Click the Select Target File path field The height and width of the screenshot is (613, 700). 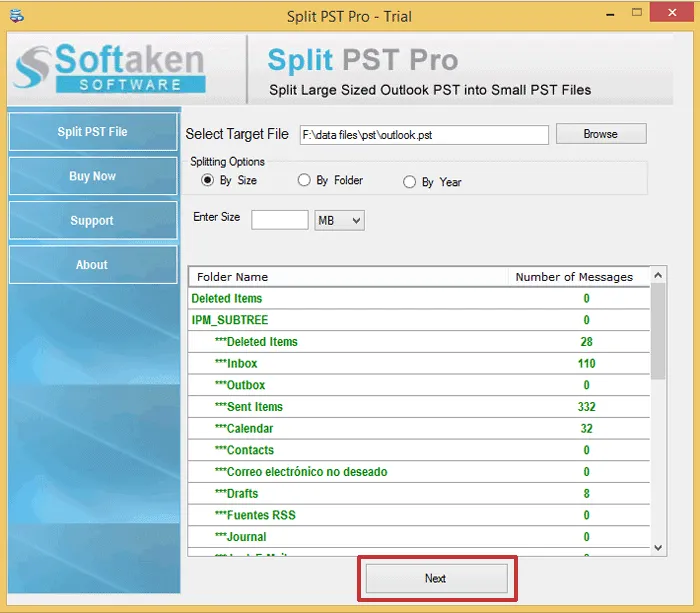point(424,135)
